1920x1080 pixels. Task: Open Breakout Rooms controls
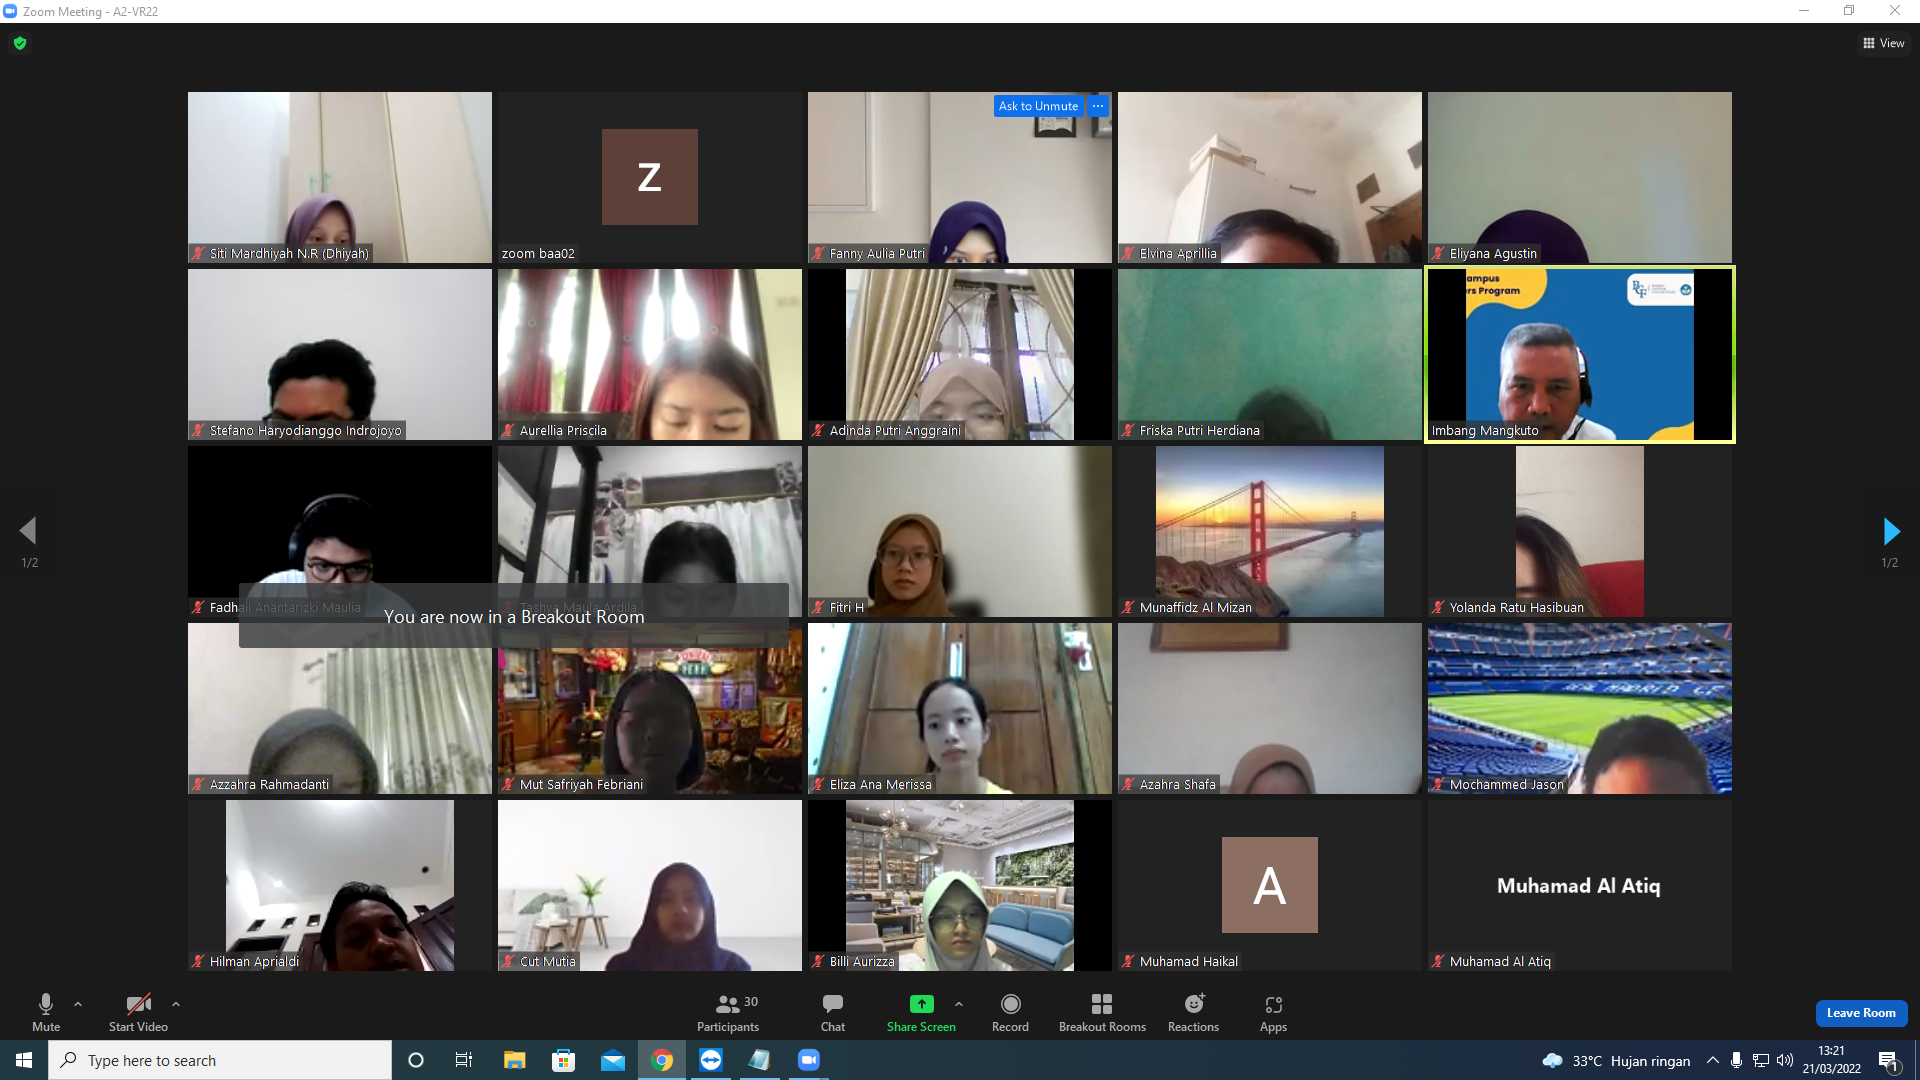pyautogui.click(x=1102, y=1012)
